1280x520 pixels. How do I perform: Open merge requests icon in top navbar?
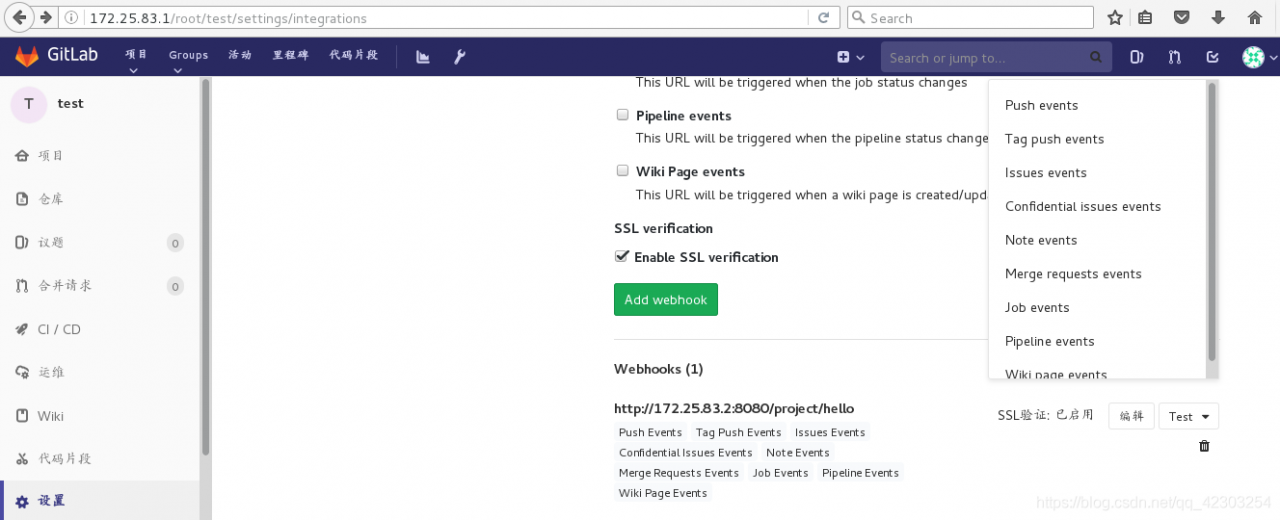pos(1175,57)
